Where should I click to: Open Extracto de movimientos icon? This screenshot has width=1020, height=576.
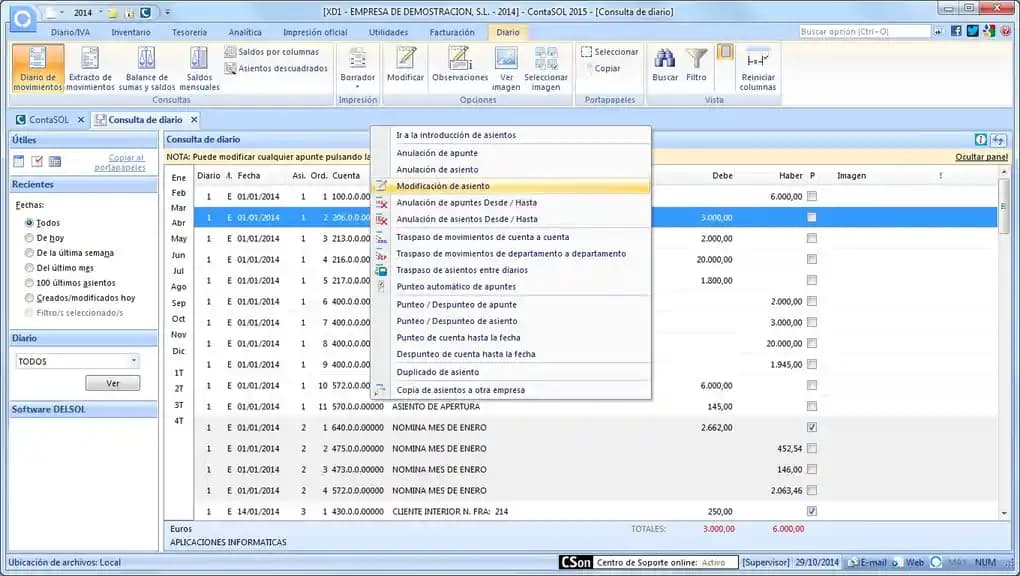coord(91,58)
